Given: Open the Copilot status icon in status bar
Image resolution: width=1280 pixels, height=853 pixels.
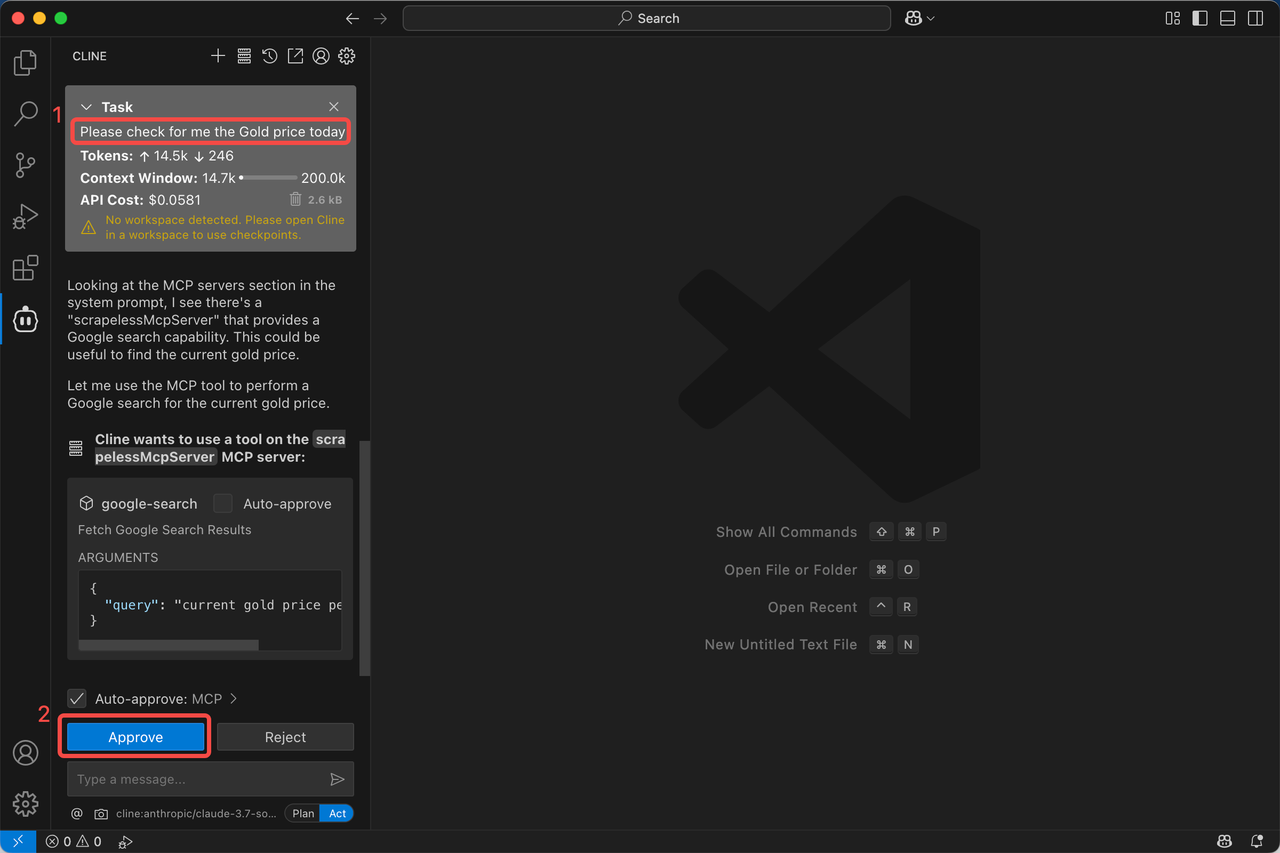Looking at the screenshot, I should click(x=1224, y=842).
